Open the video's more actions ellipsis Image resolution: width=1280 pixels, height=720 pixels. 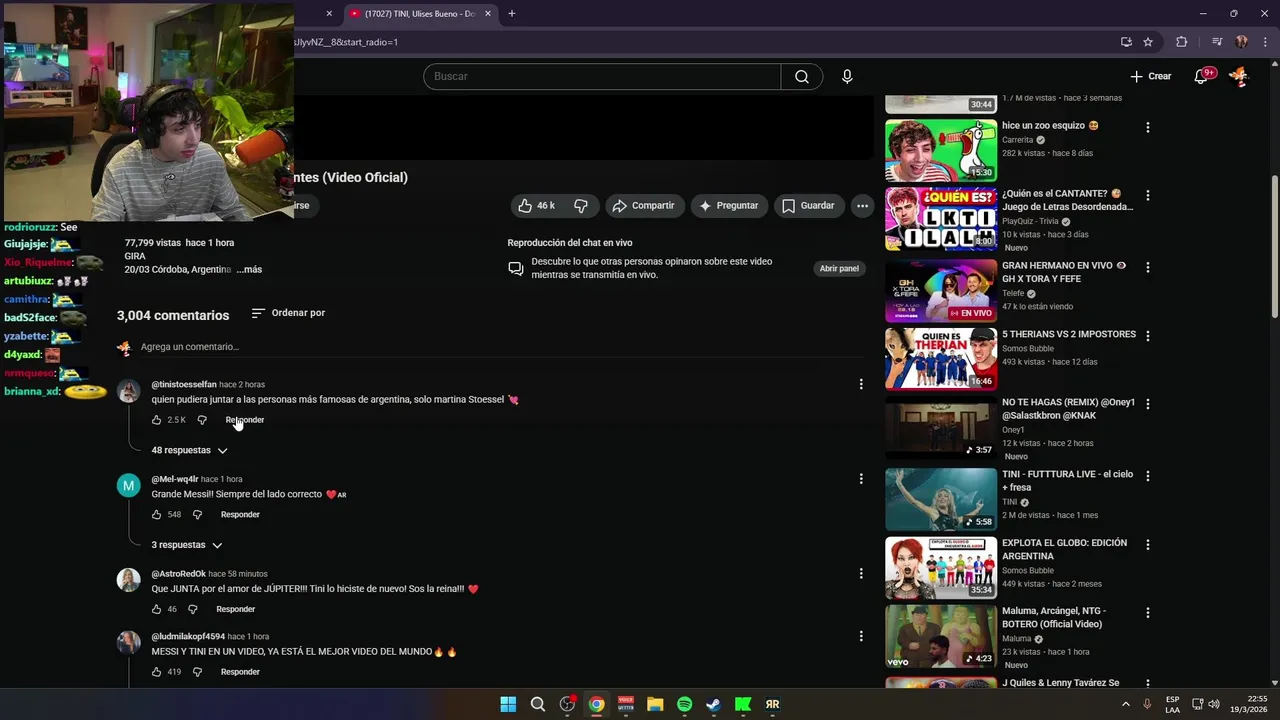pyautogui.click(x=862, y=206)
